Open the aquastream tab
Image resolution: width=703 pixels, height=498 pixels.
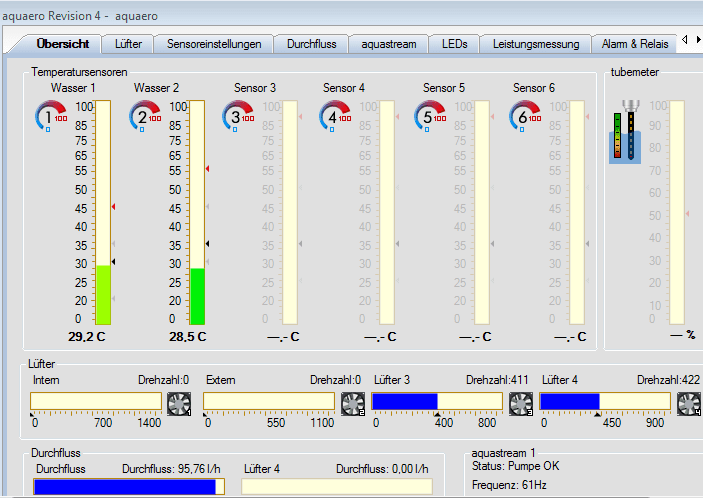389,44
